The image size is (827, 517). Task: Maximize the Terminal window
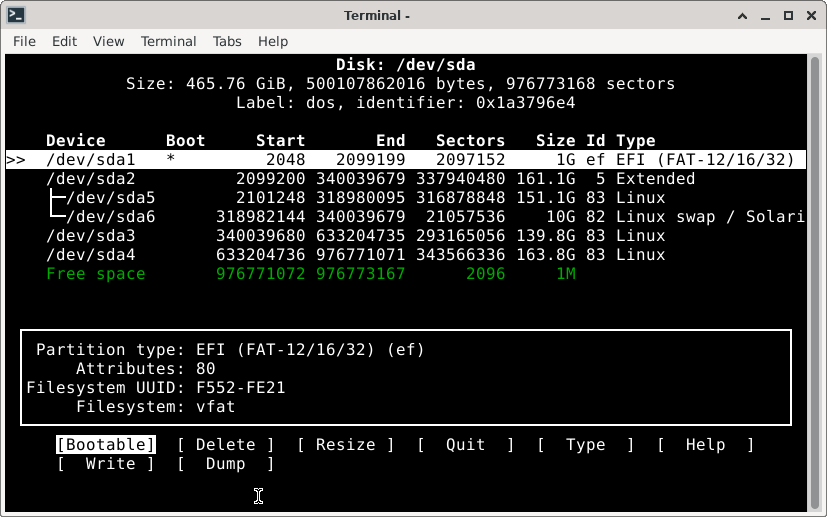786,15
